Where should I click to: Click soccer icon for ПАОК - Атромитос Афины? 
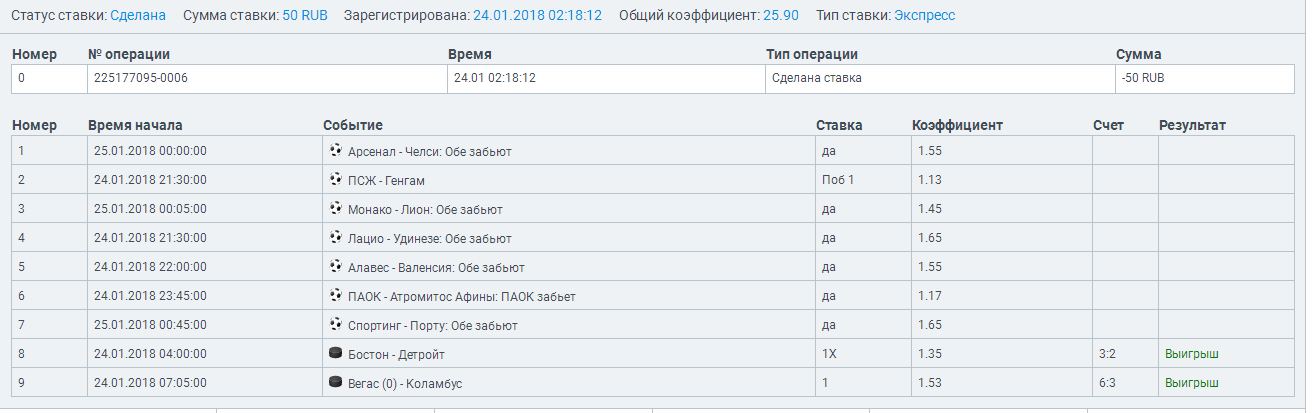point(335,295)
